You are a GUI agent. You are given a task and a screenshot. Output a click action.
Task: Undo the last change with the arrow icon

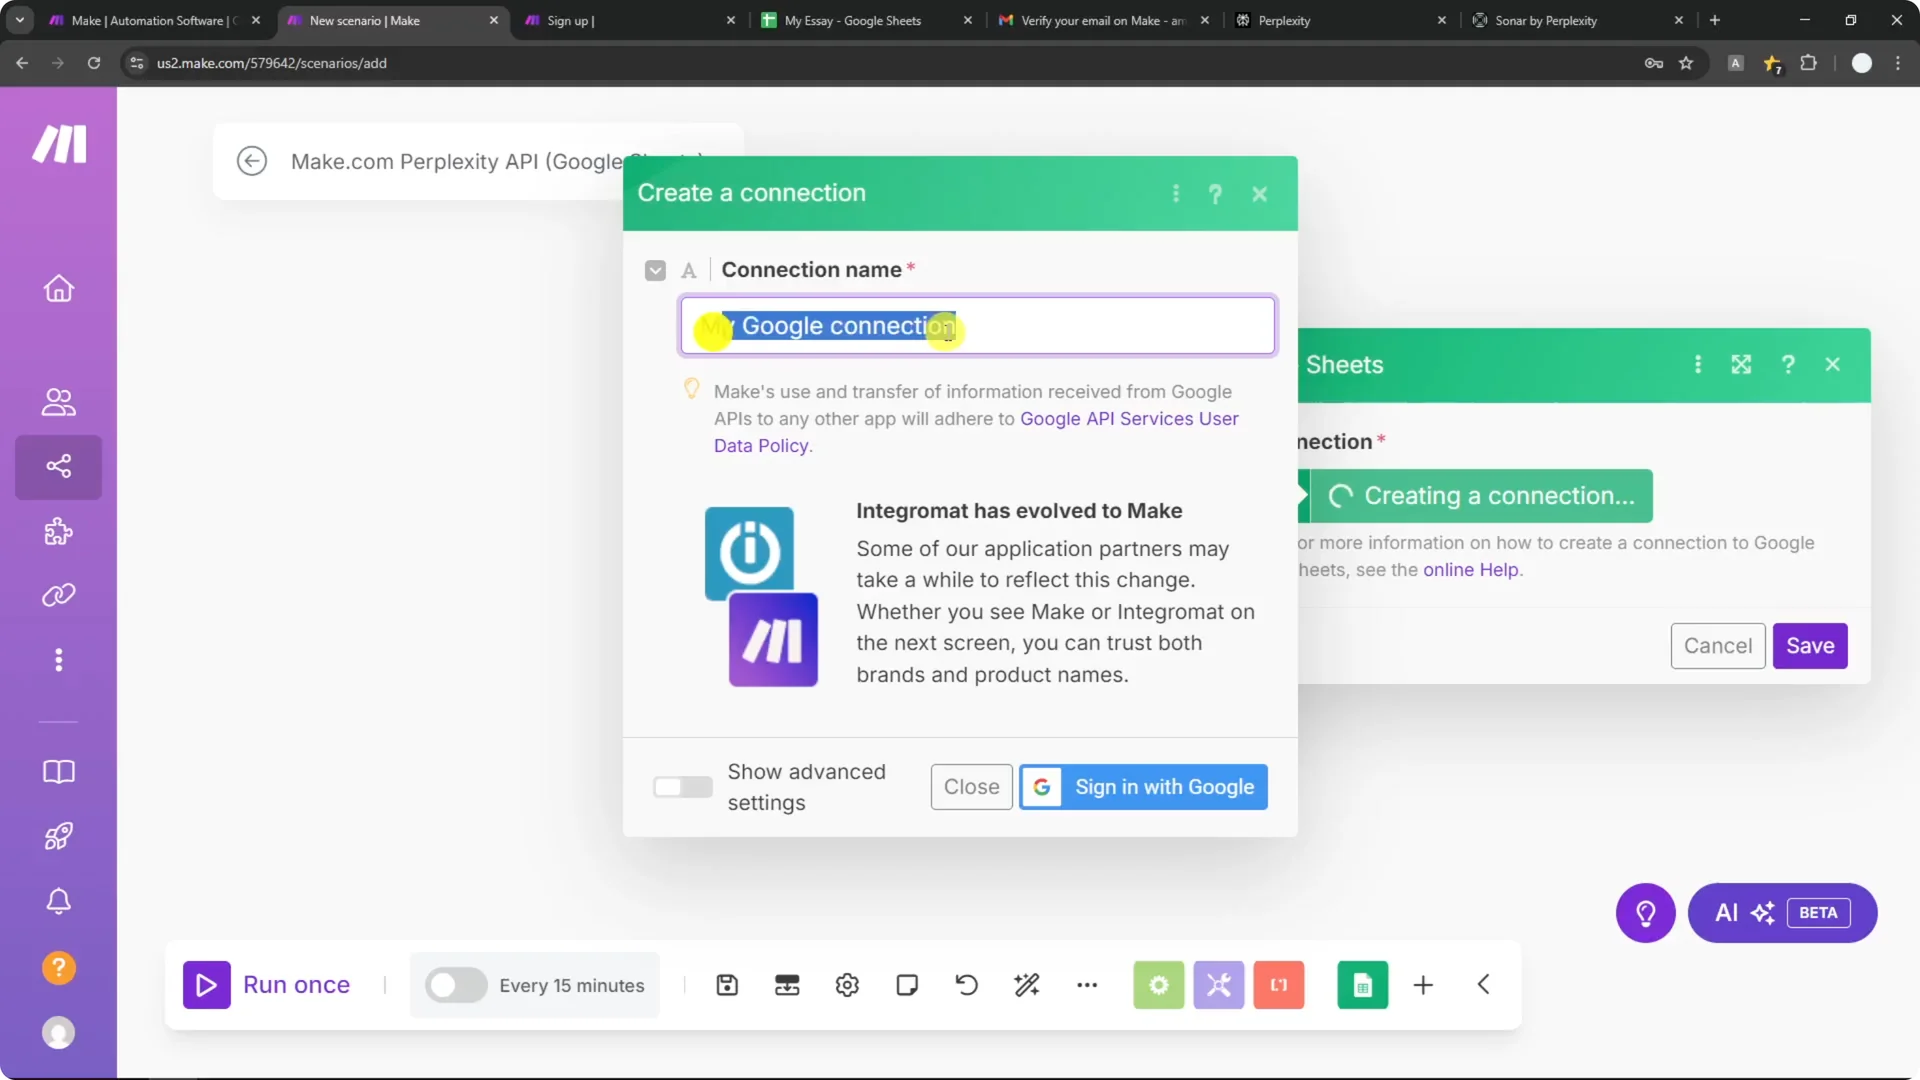point(966,985)
